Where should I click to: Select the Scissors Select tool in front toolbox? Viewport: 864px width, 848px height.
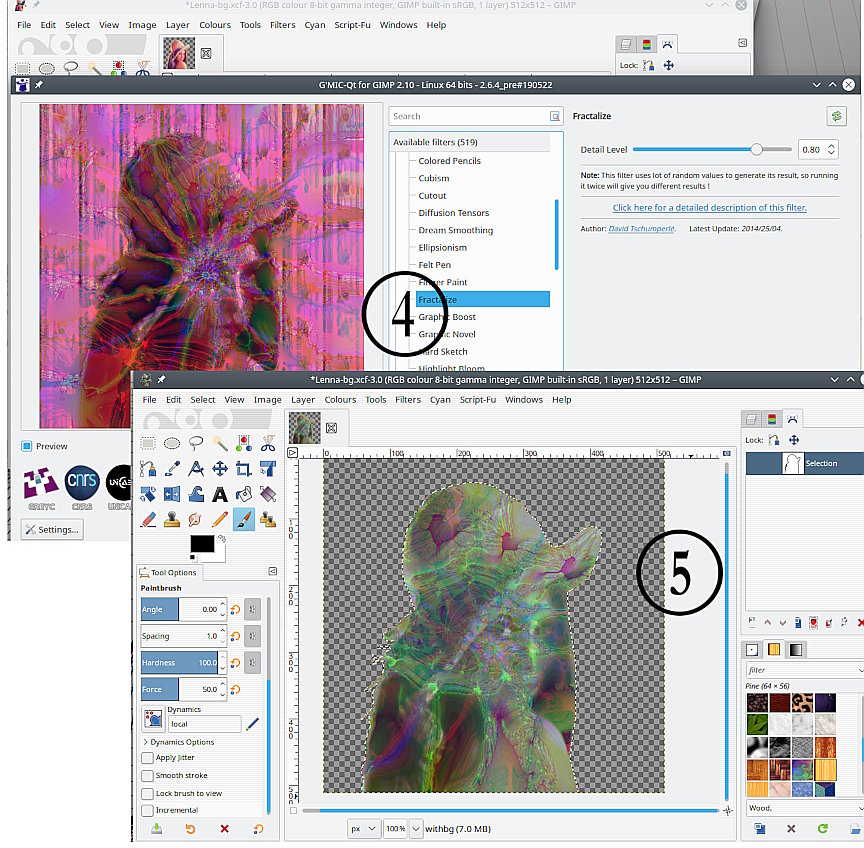pyautogui.click(x=268, y=443)
